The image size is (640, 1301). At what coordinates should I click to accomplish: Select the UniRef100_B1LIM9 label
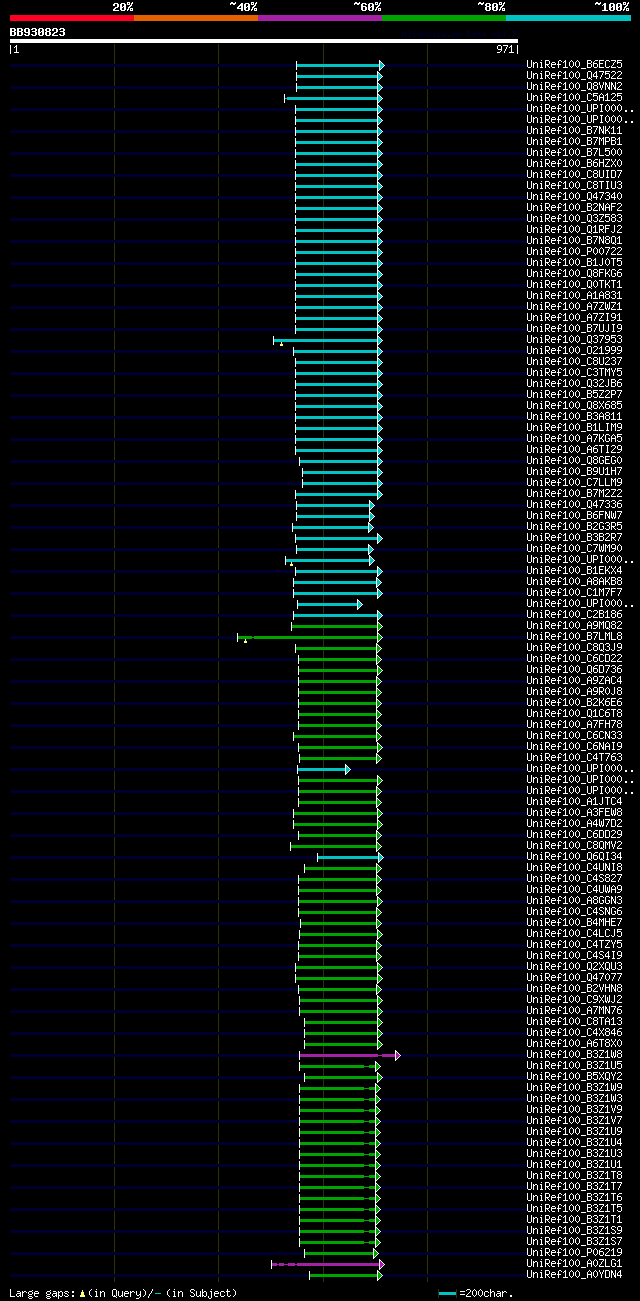[x=574, y=428]
